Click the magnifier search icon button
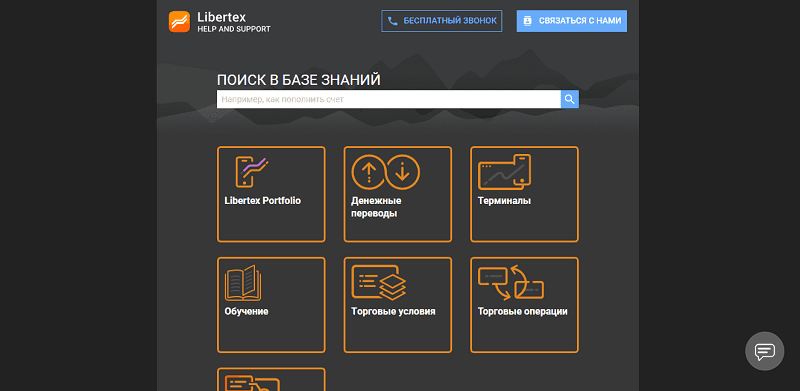 tap(569, 100)
